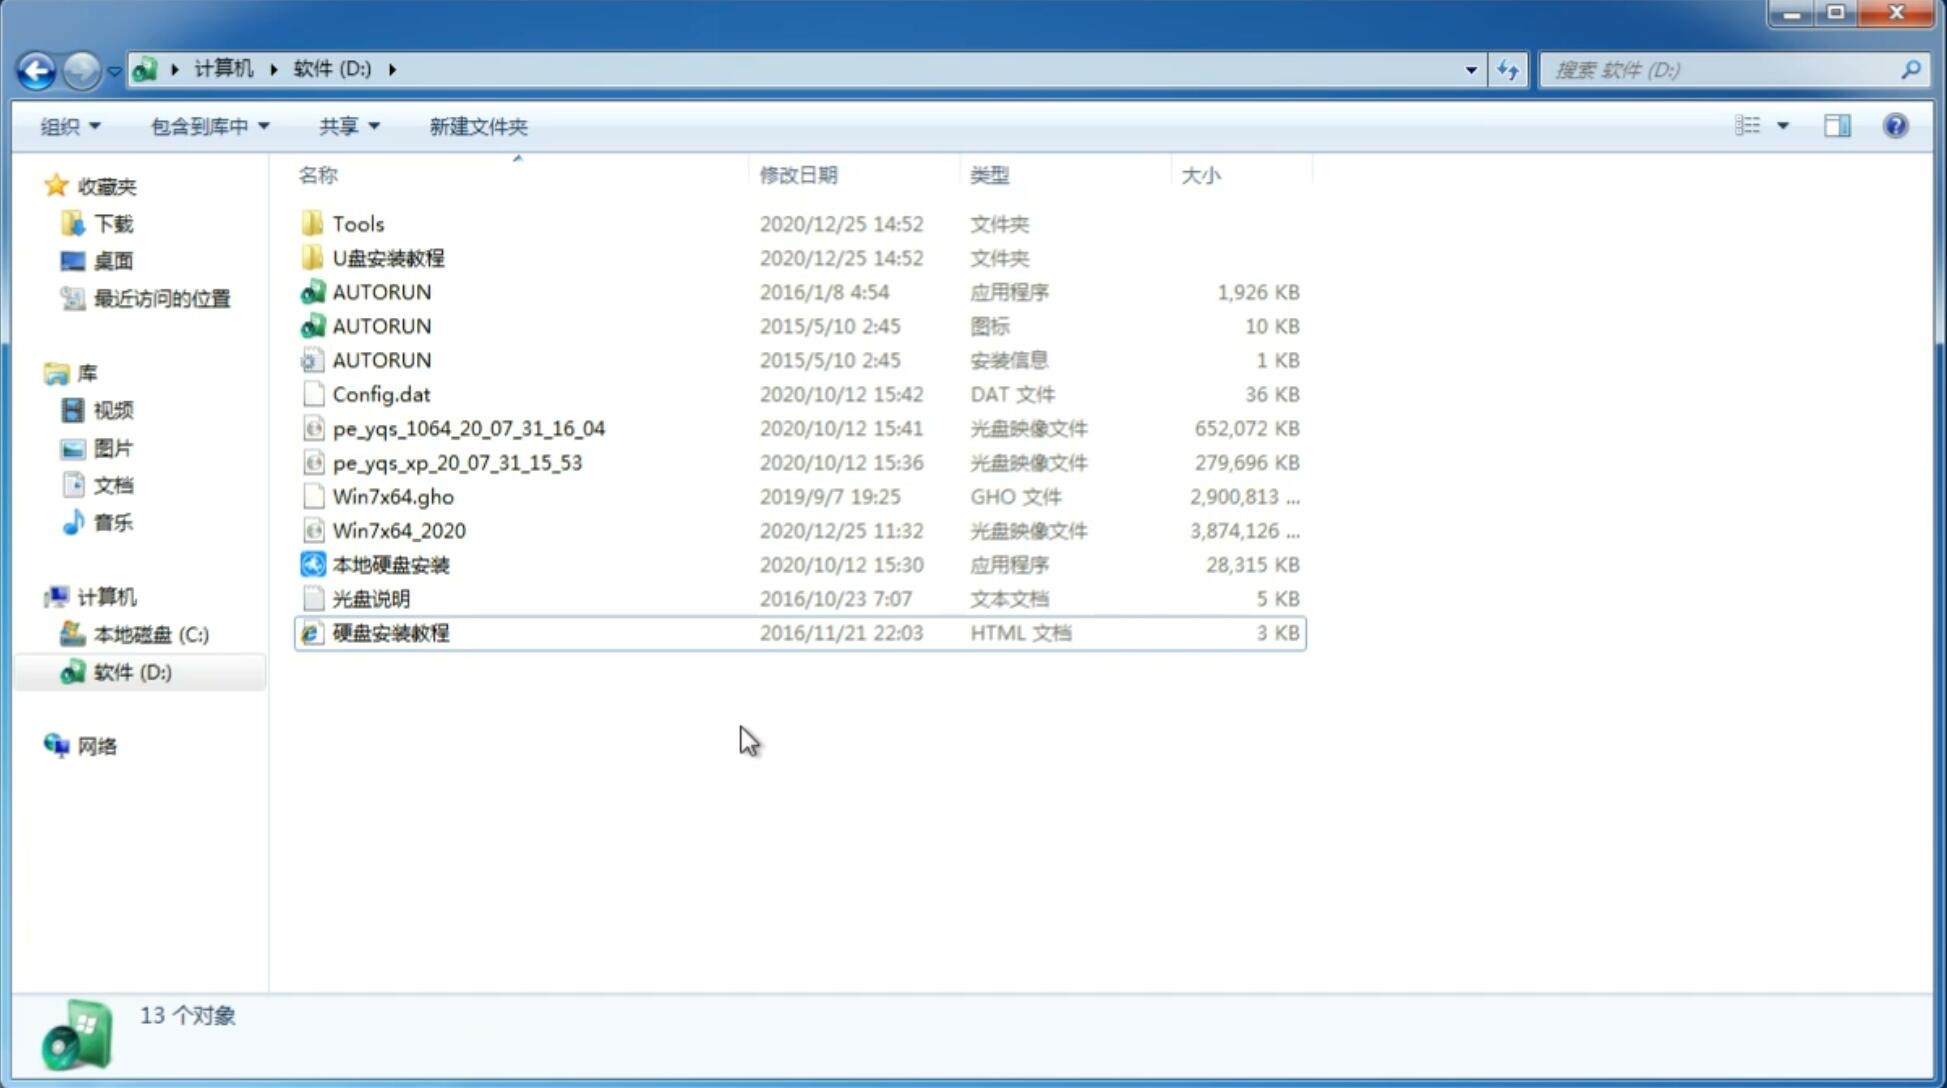
Task: Click 新建文件夹 button in toolbar
Action: (477, 126)
